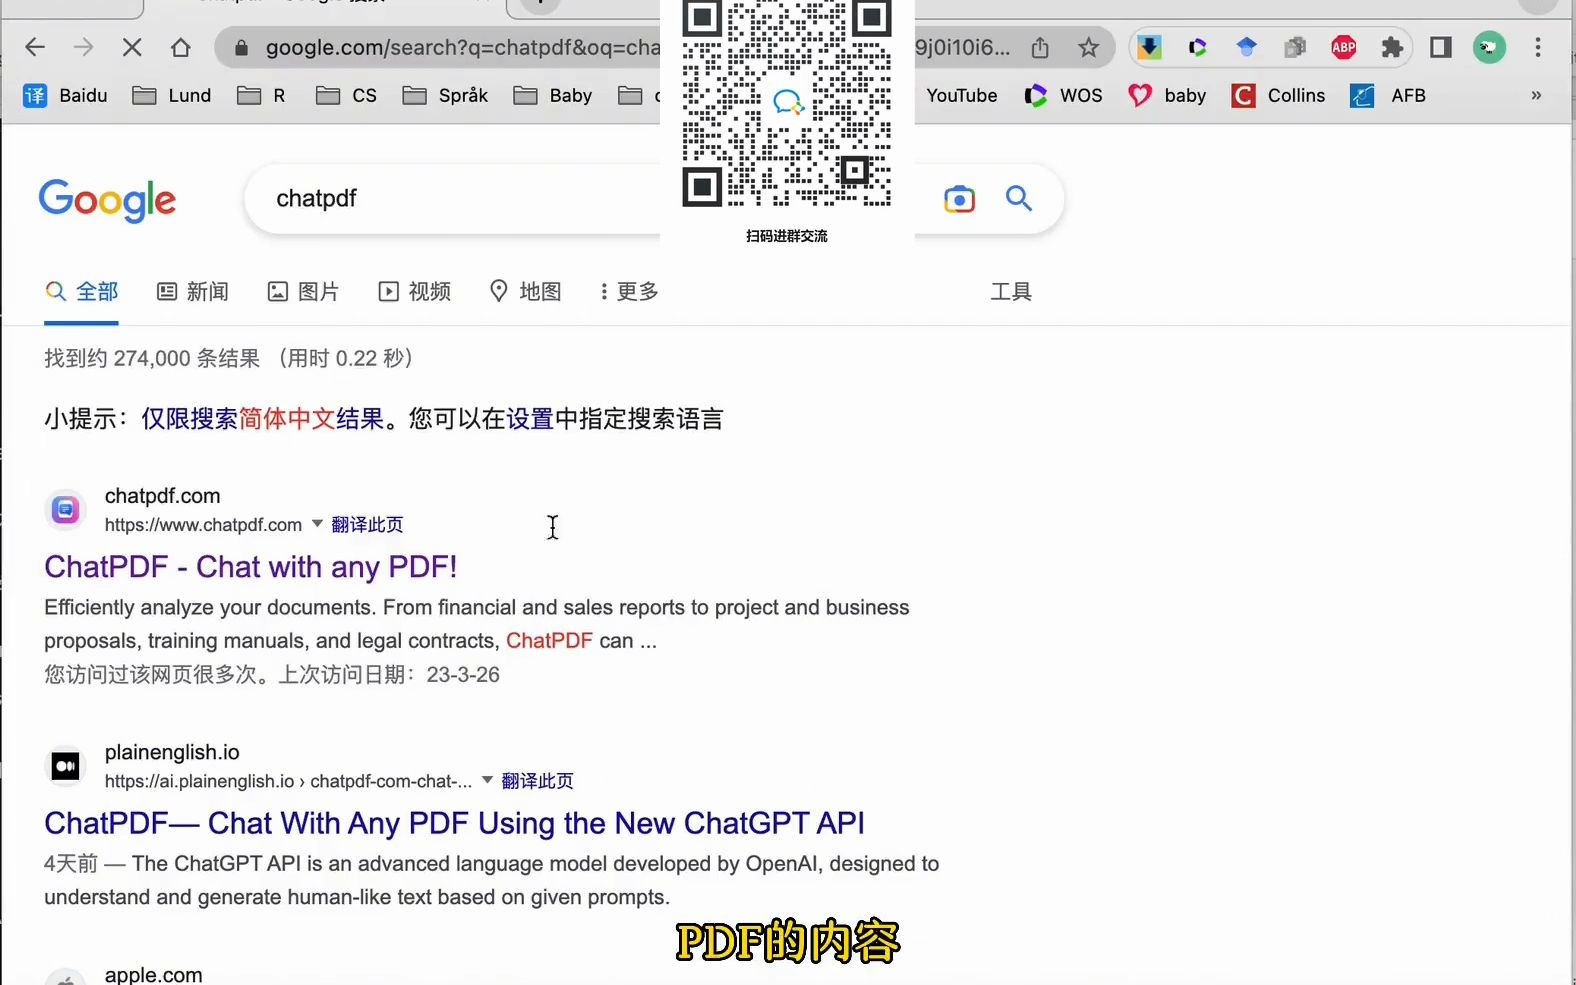Screen dimensions: 1576x985
Task: Click 仅限搜索简体中文结果 link
Action: click(262, 418)
